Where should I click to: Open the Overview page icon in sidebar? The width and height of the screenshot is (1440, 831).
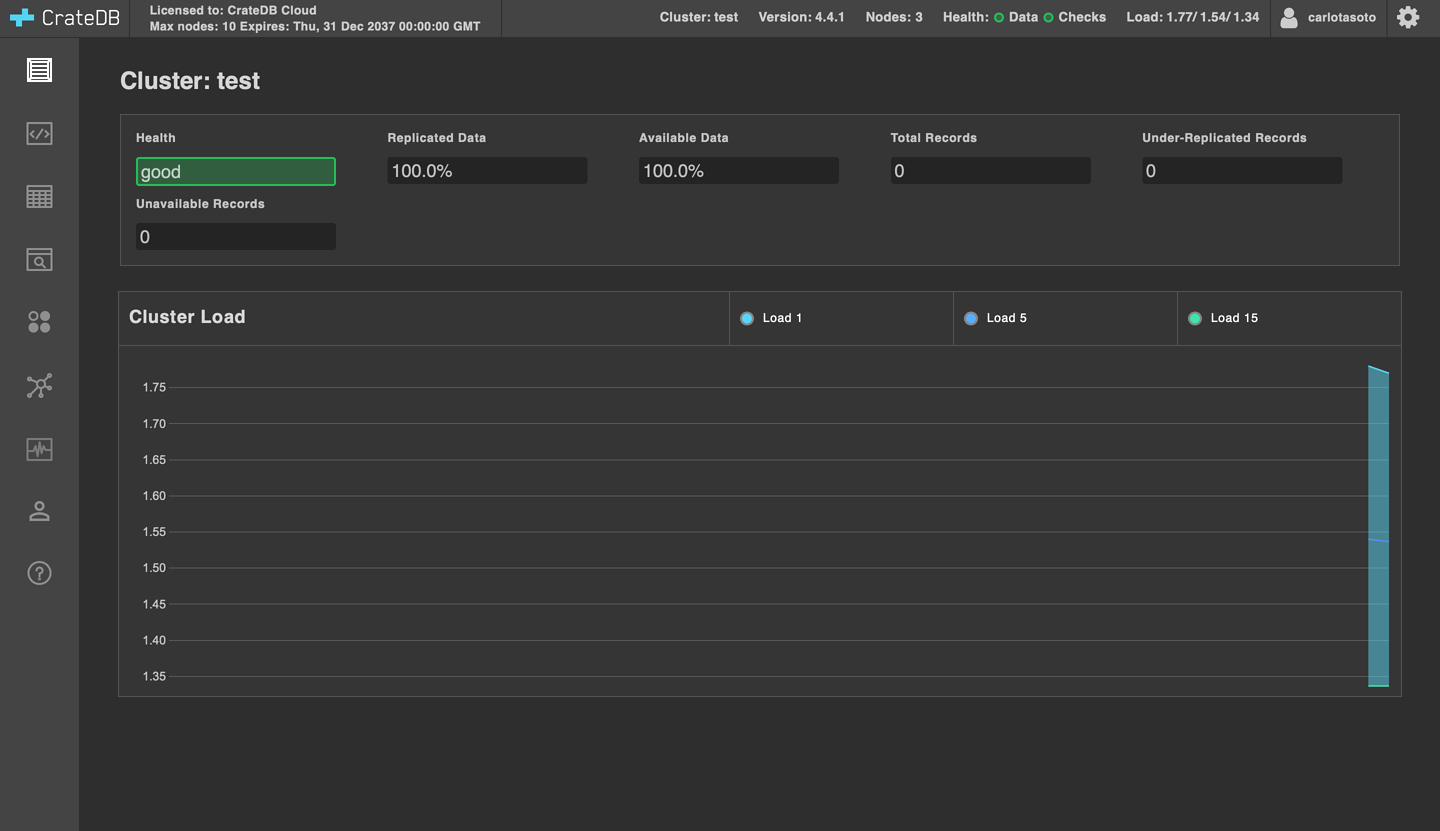coord(39,70)
